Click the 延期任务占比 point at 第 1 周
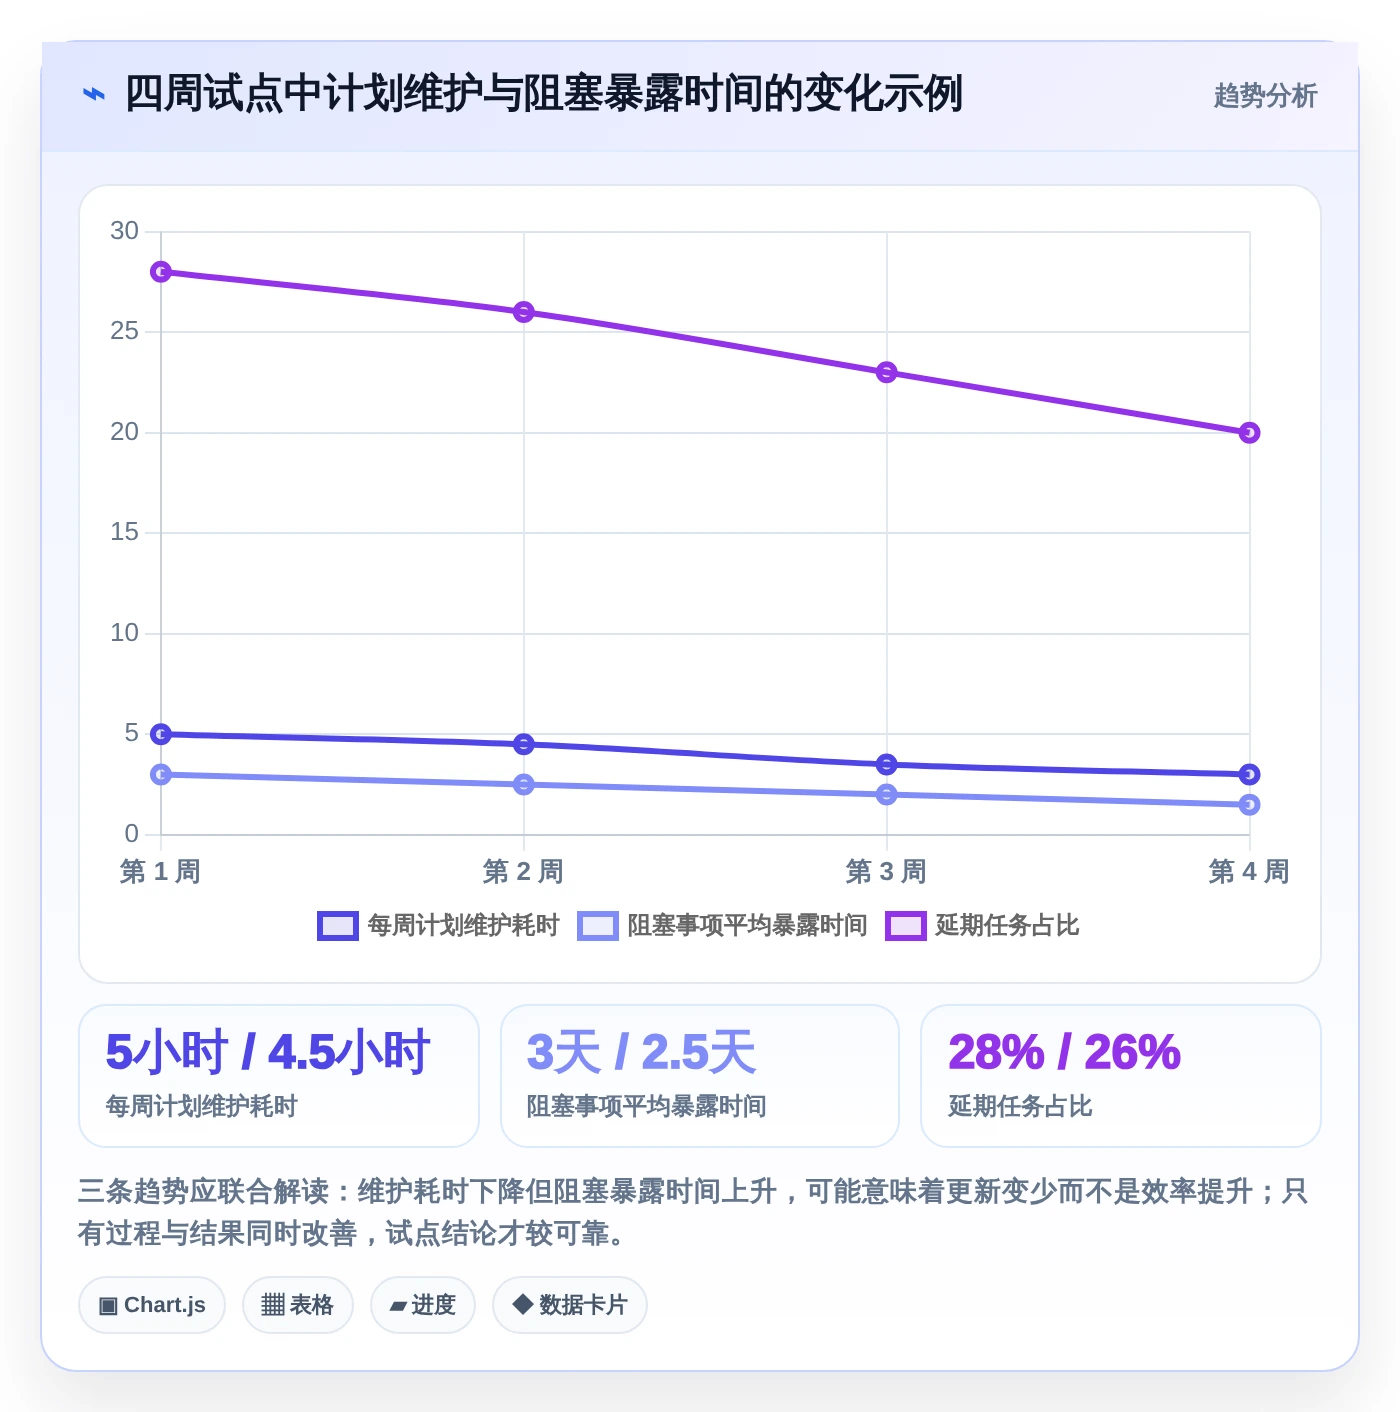The image size is (1400, 1412). tap(161, 272)
